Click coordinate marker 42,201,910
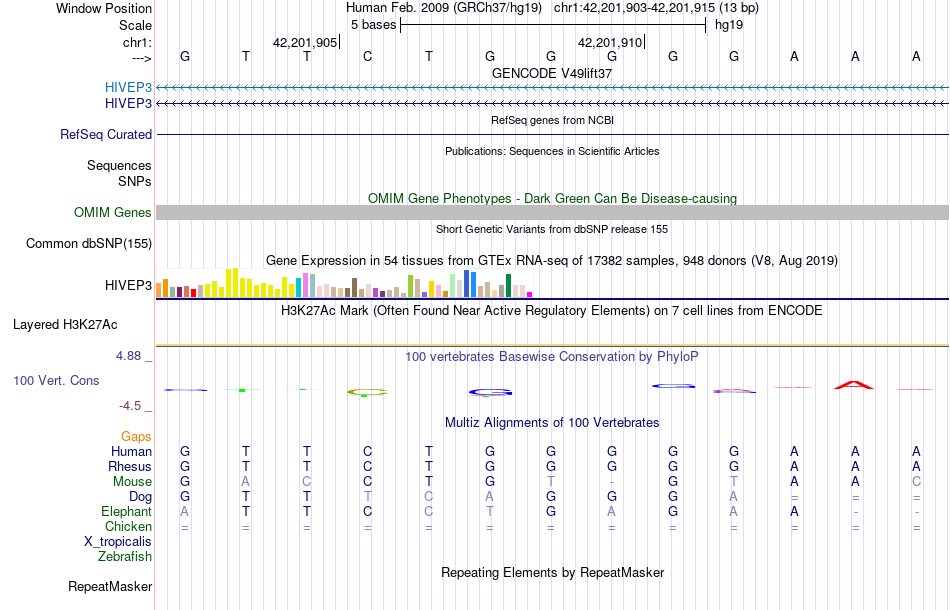The height and width of the screenshot is (610, 950). [x=610, y=42]
